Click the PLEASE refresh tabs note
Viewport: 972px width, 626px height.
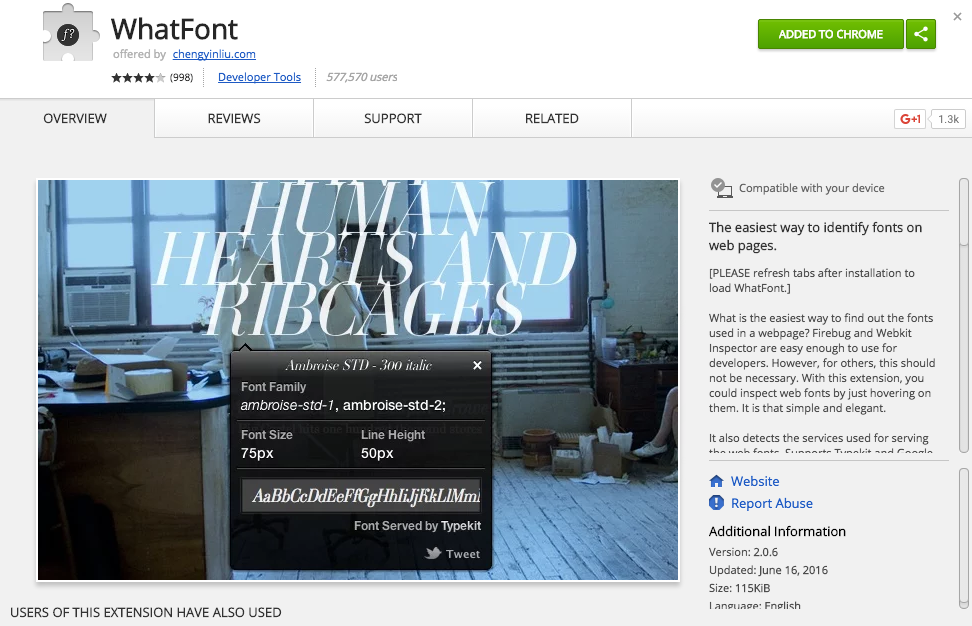pos(811,280)
